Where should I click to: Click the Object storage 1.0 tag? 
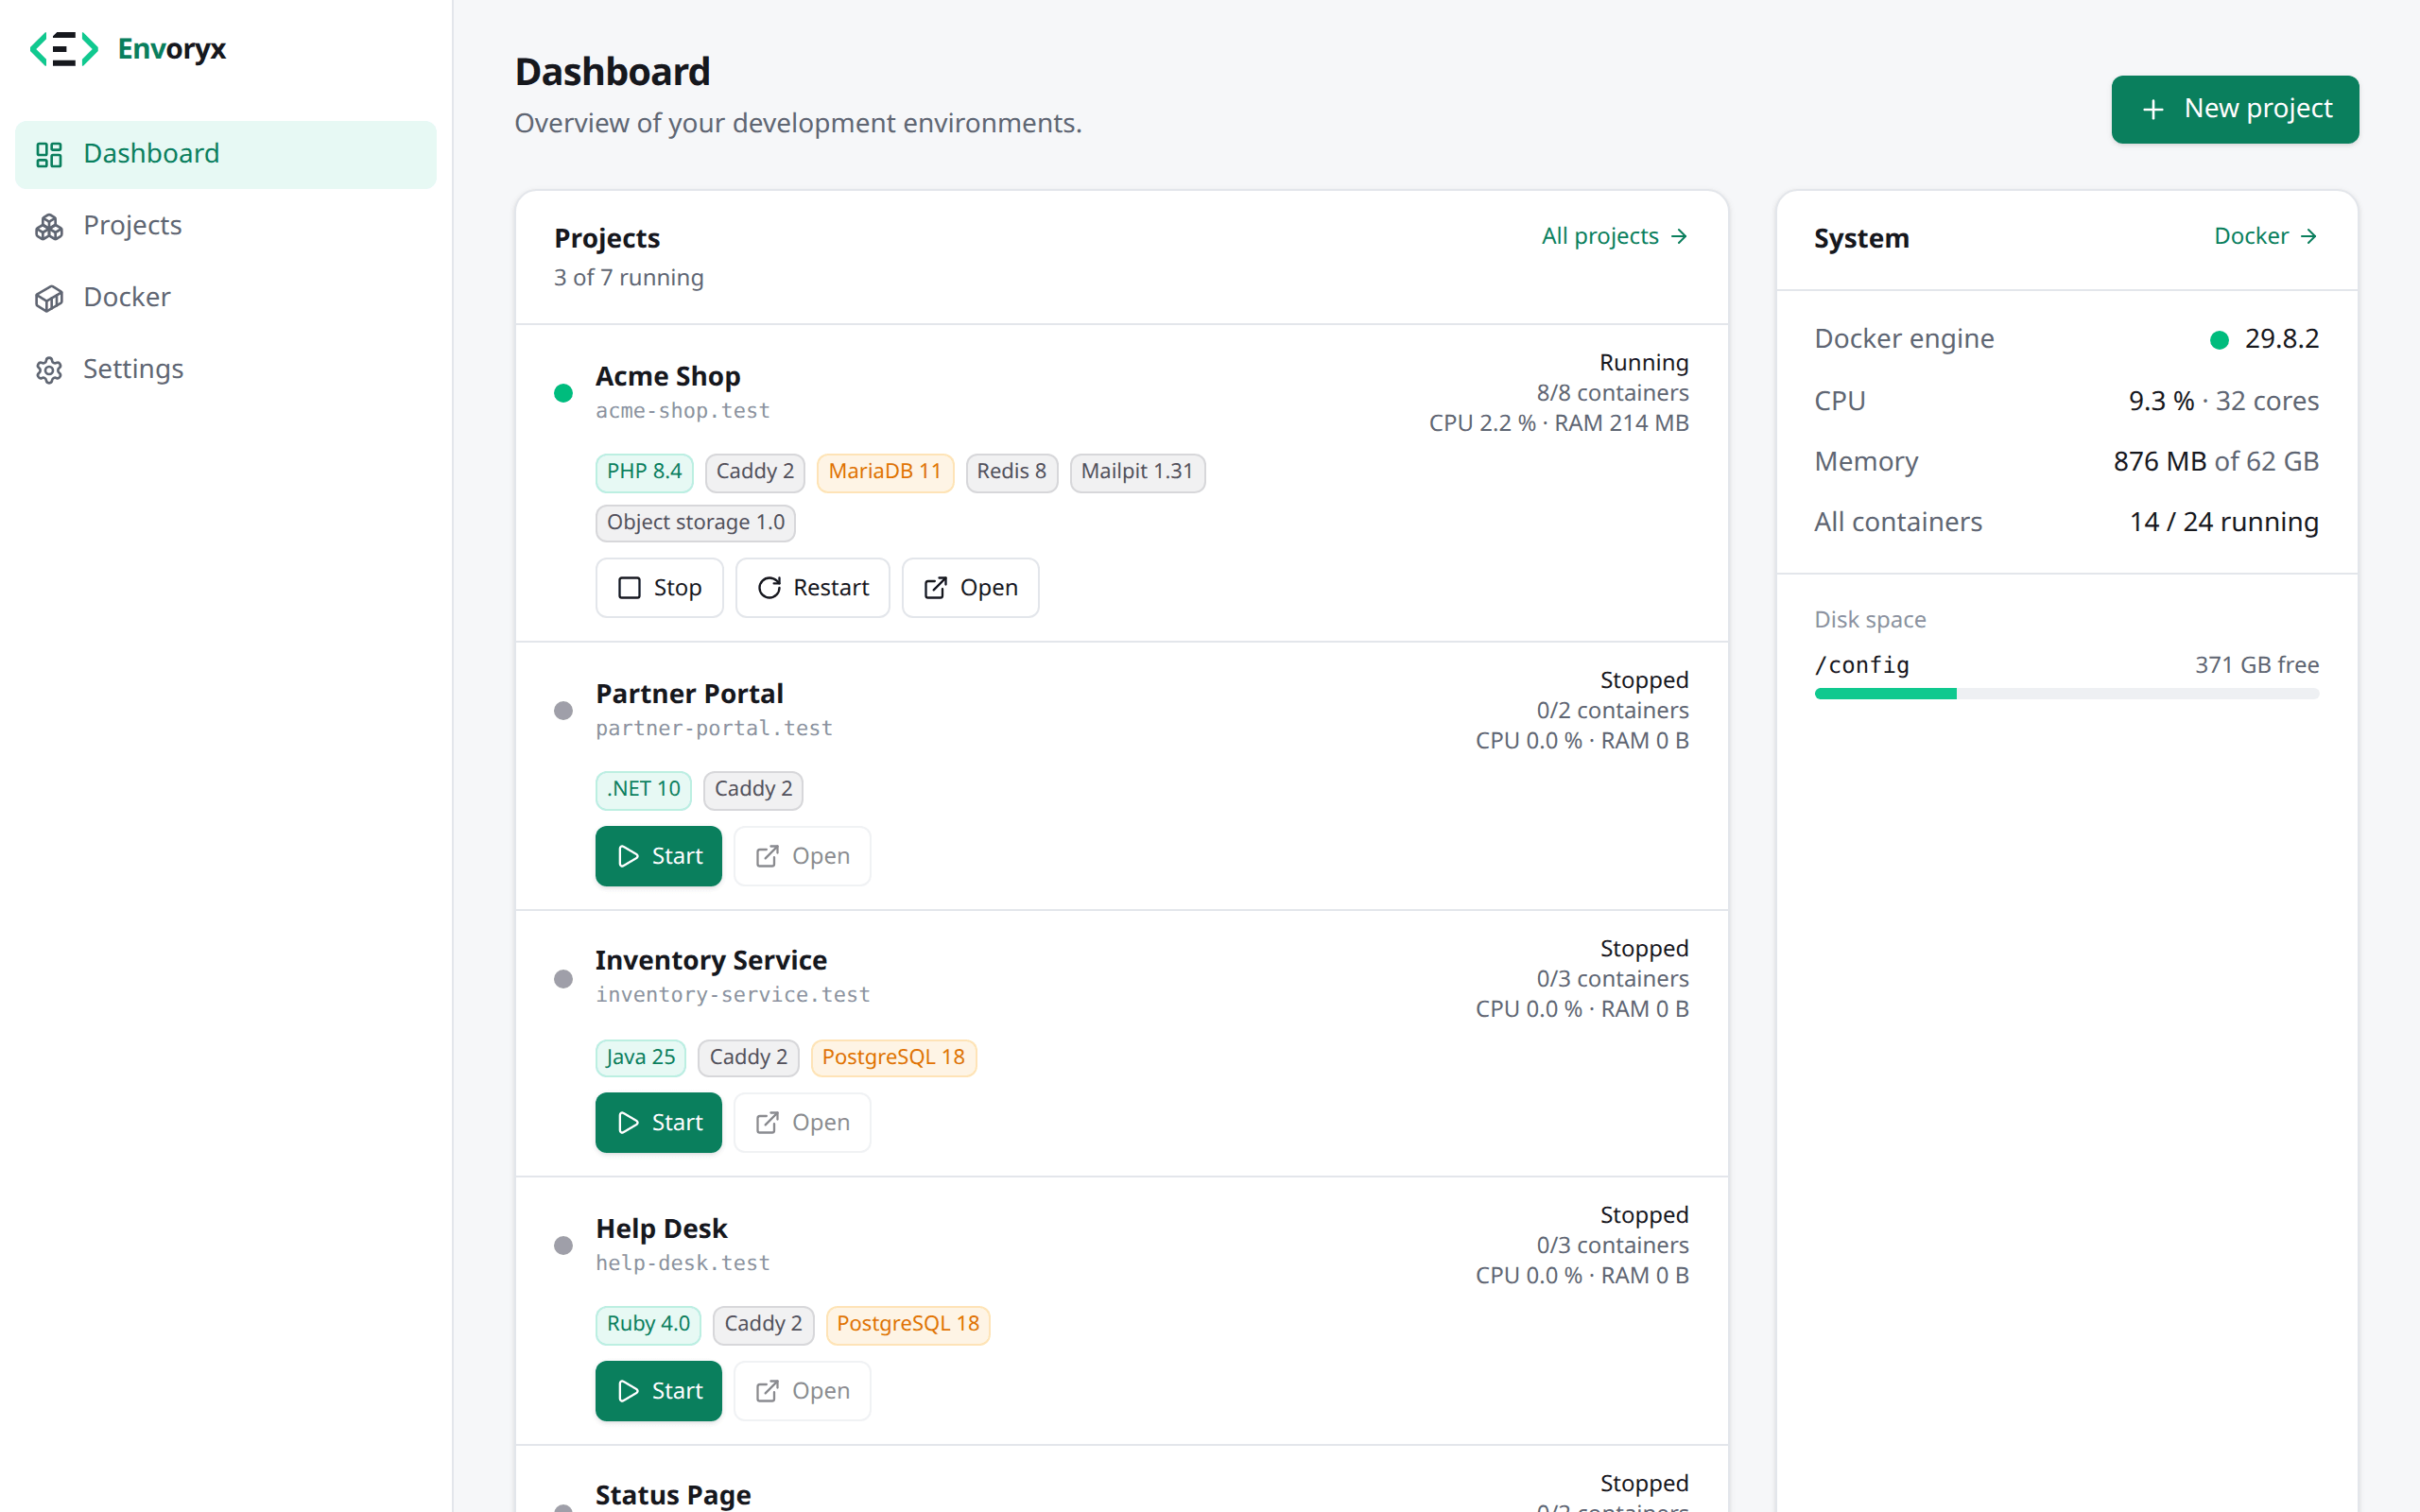696,523
